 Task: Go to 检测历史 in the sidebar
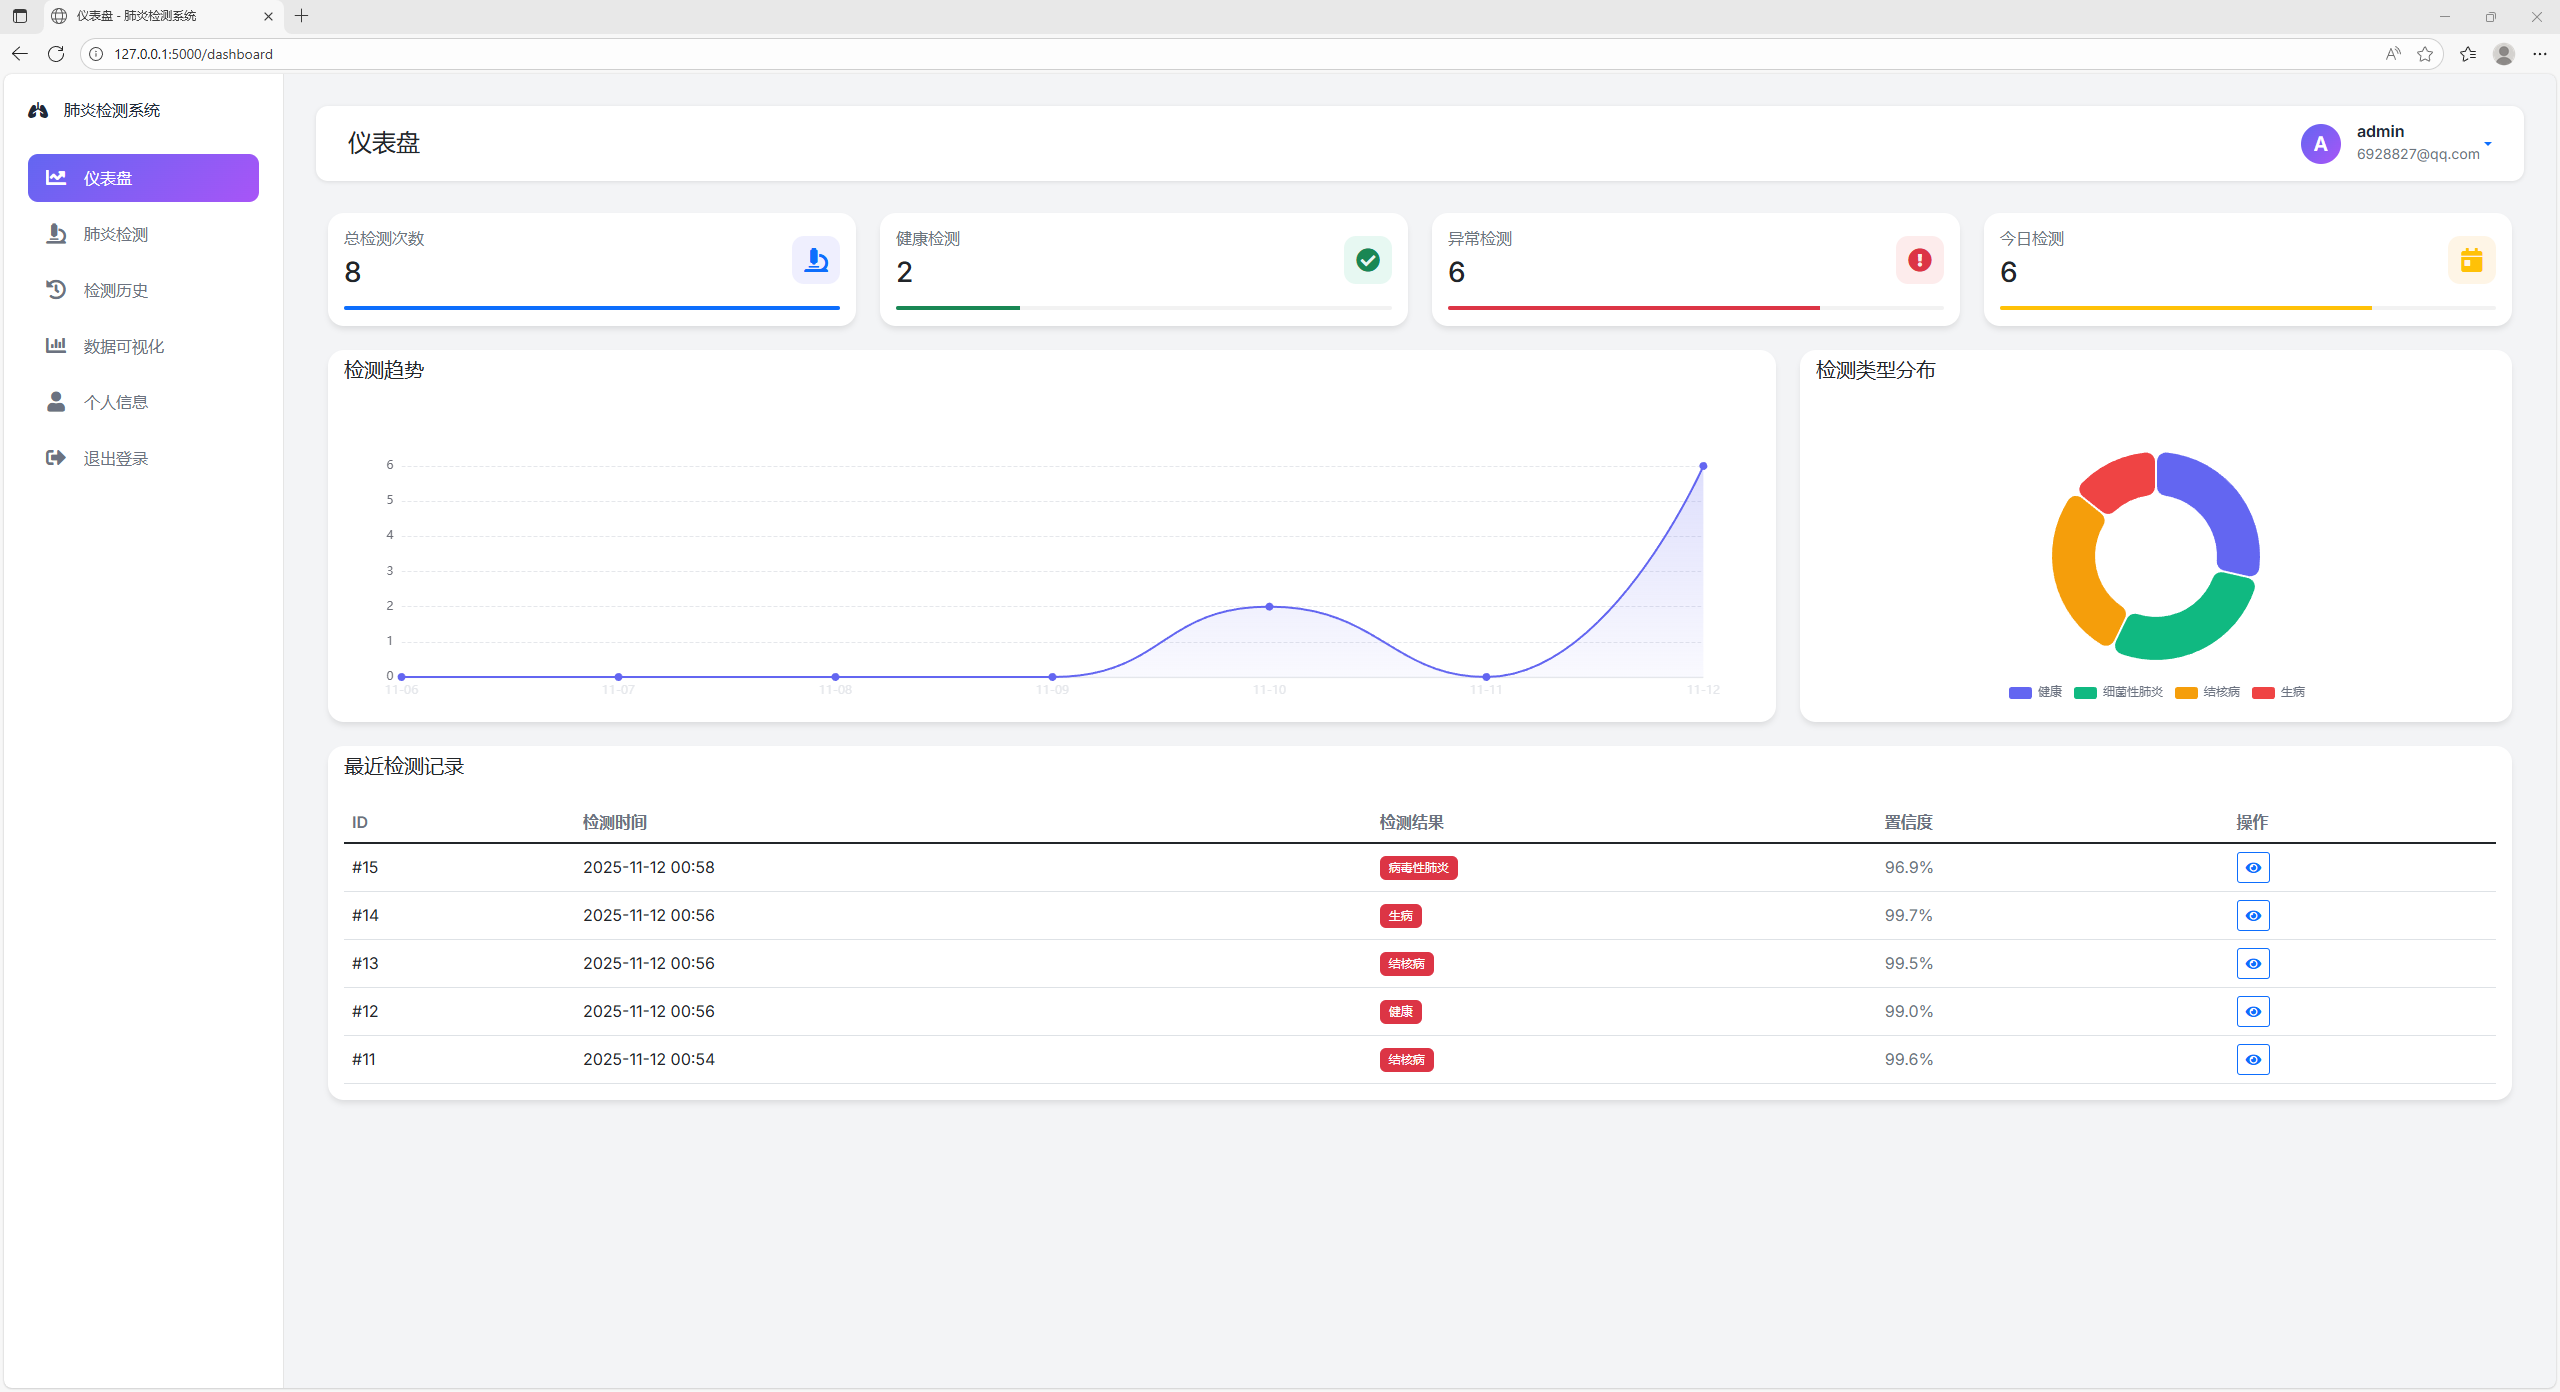point(115,290)
